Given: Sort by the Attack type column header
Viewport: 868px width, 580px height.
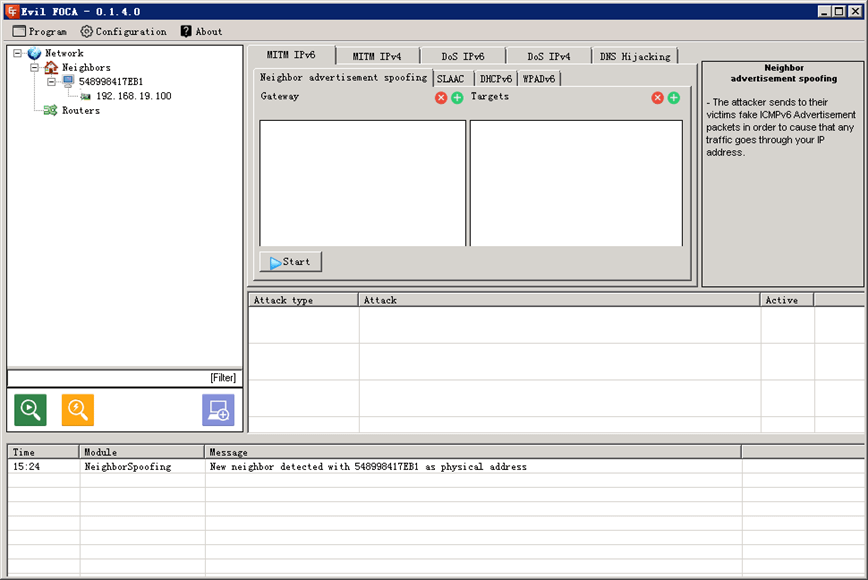Looking at the screenshot, I should (303, 300).
